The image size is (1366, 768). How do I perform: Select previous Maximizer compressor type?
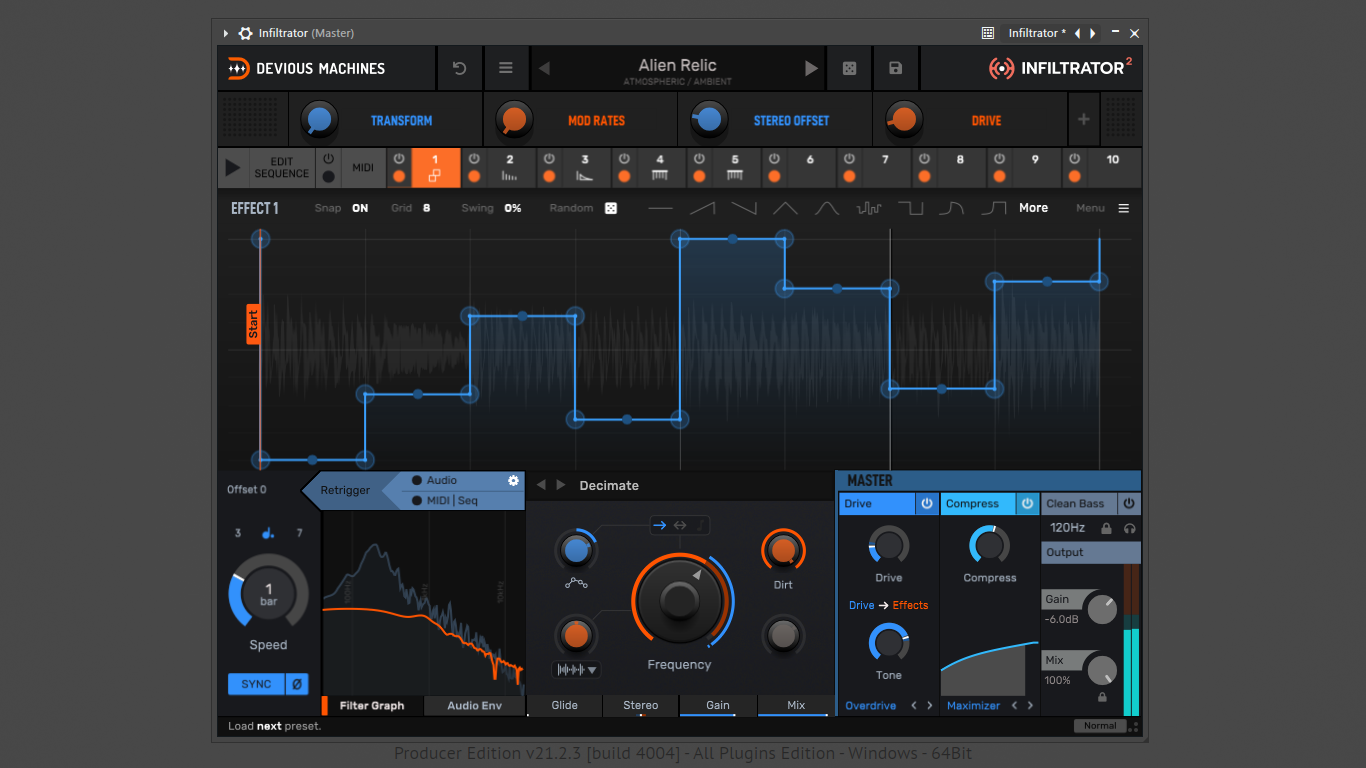point(1015,706)
